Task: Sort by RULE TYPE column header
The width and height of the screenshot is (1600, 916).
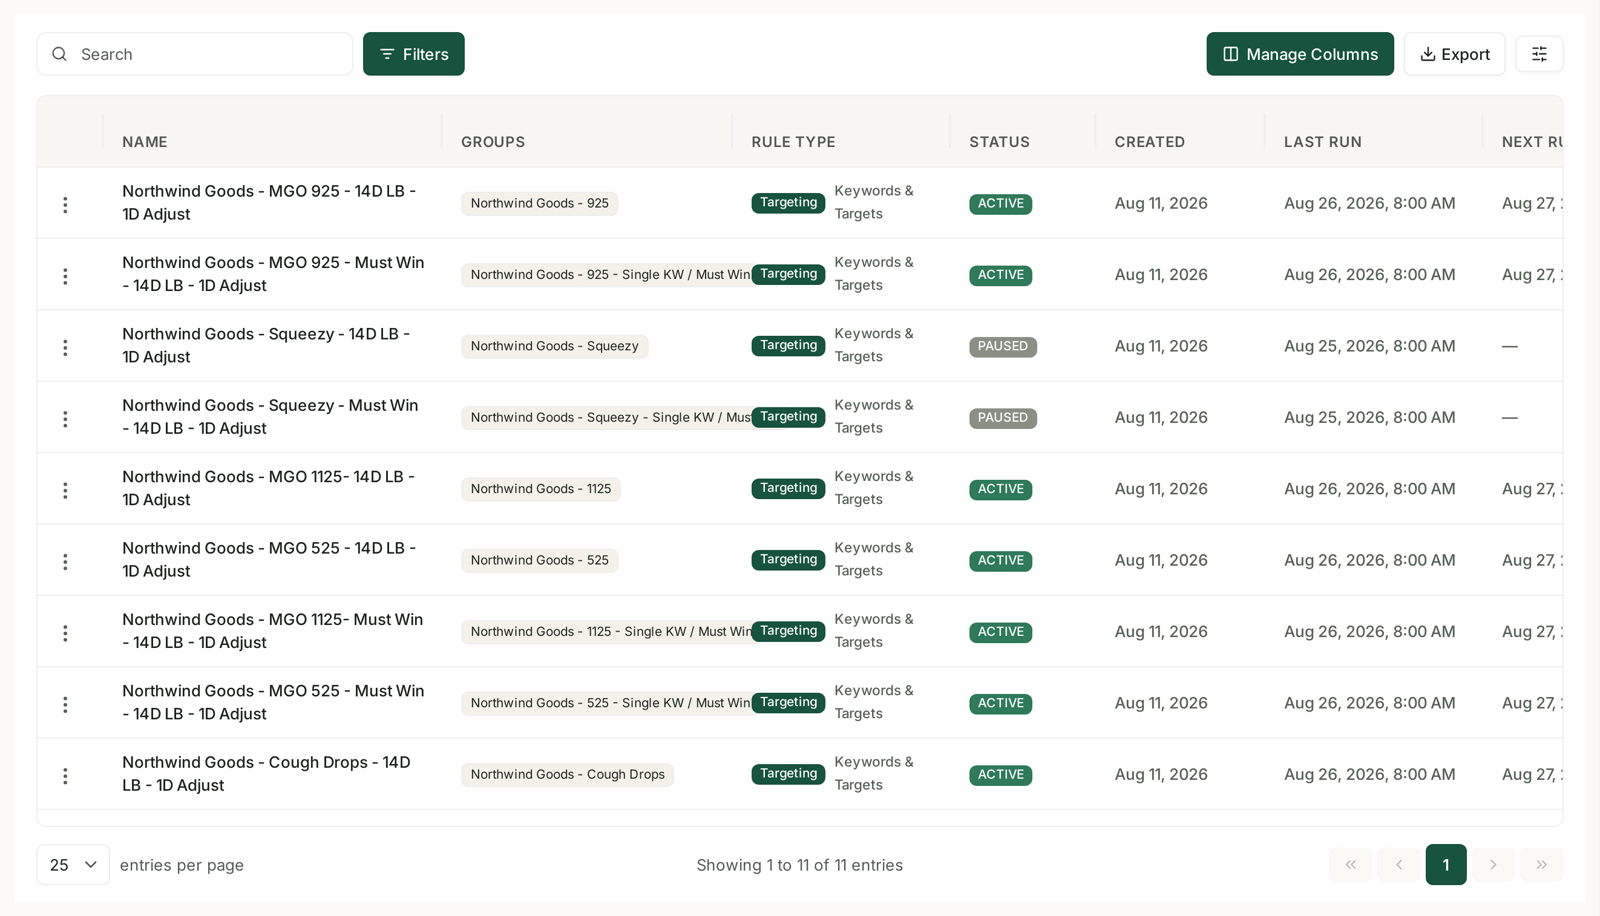Action: pos(793,142)
